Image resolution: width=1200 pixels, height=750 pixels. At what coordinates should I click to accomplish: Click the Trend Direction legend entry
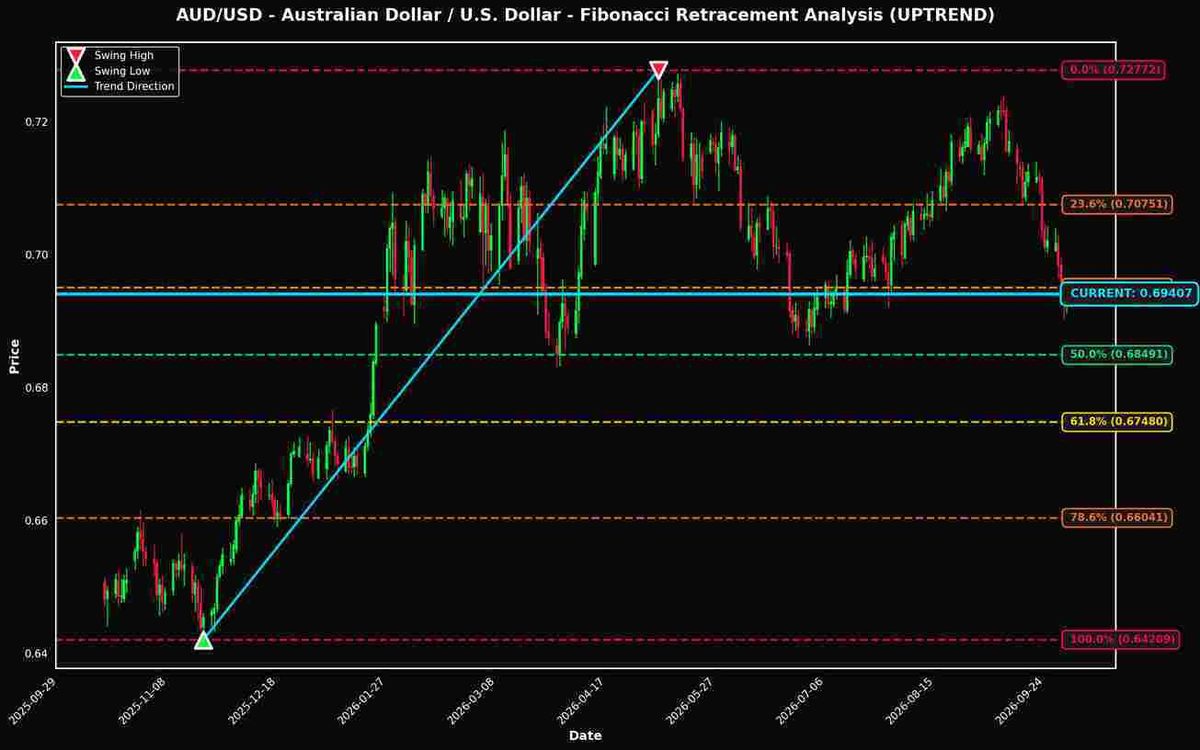(x=119, y=87)
